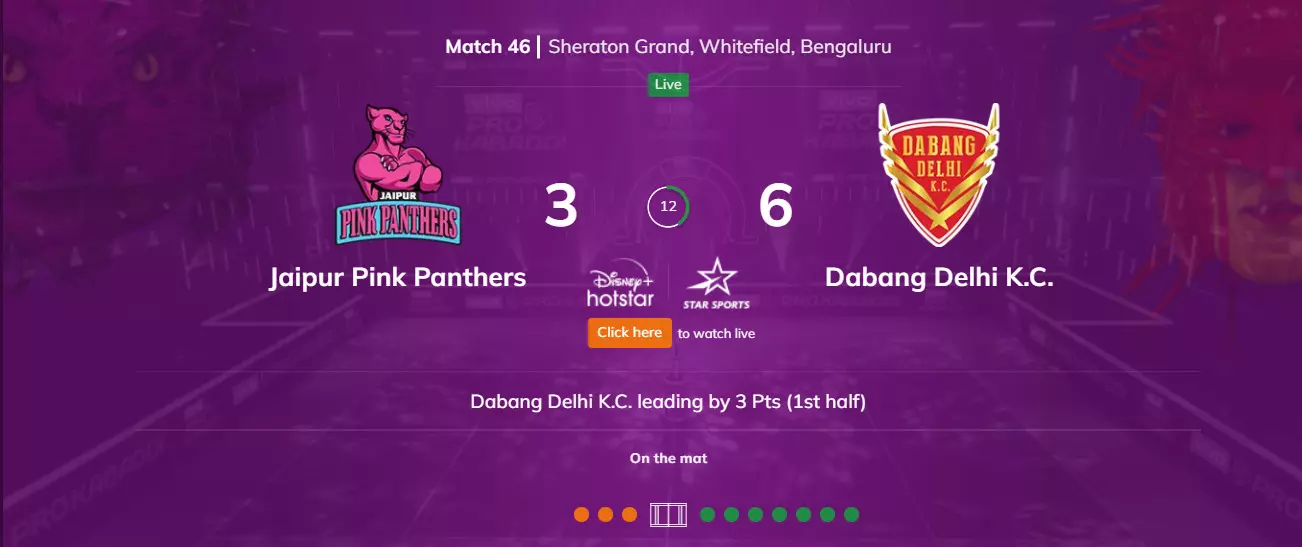Click the Delhi score of 6
Viewport: 1302px width, 547px height.
tap(776, 206)
